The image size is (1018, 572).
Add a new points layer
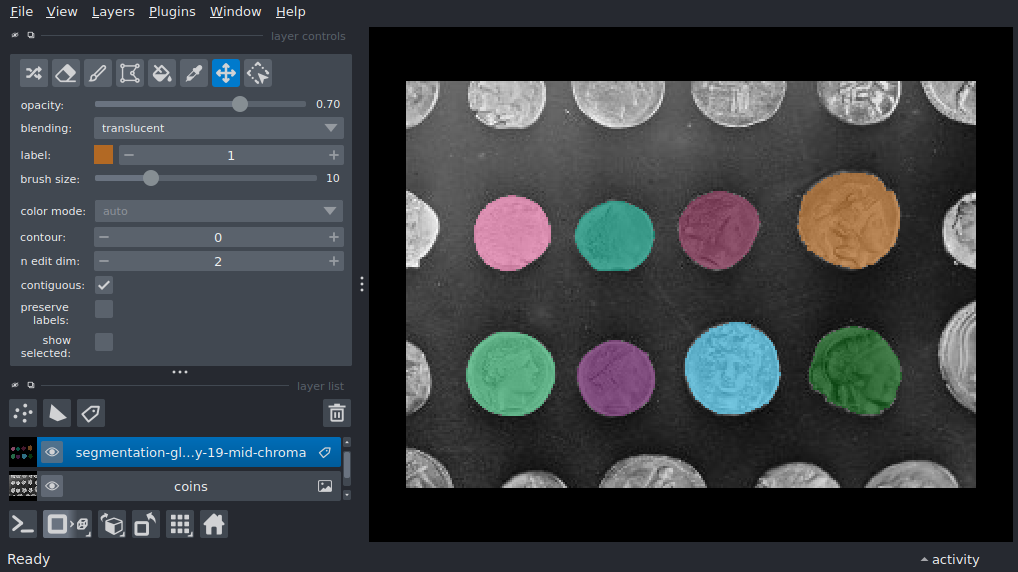pyautogui.click(x=23, y=413)
